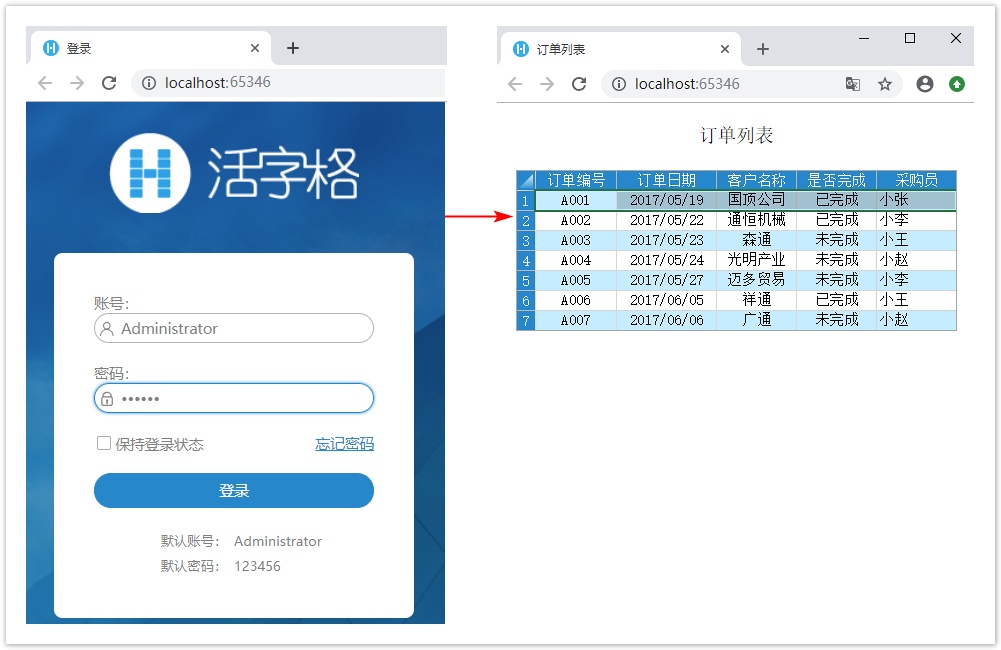
Task: Click customer cell 光明产业
Action: [x=756, y=261]
